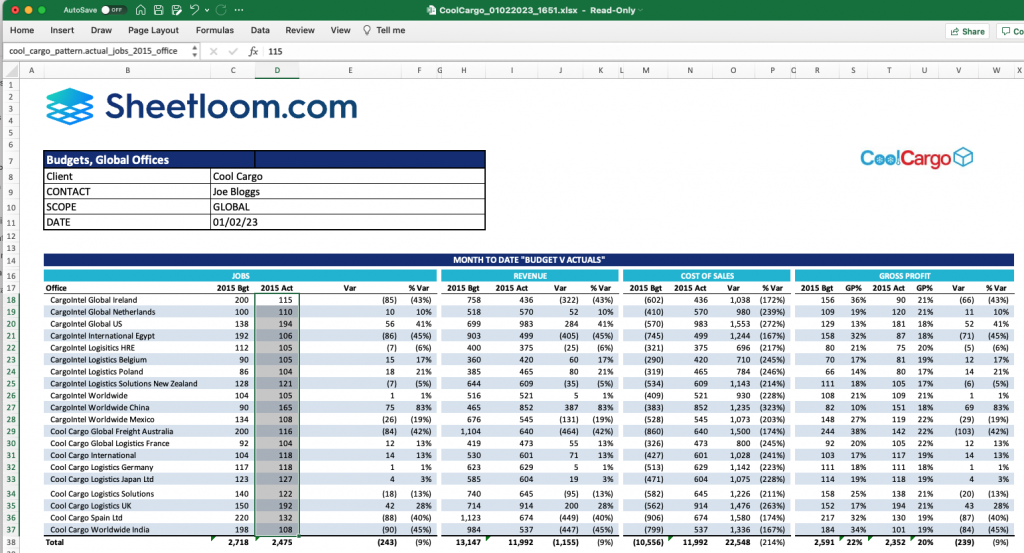Open the Formulas ribbon tab
Viewport: 1024px width, 553px height.
pyautogui.click(x=215, y=31)
